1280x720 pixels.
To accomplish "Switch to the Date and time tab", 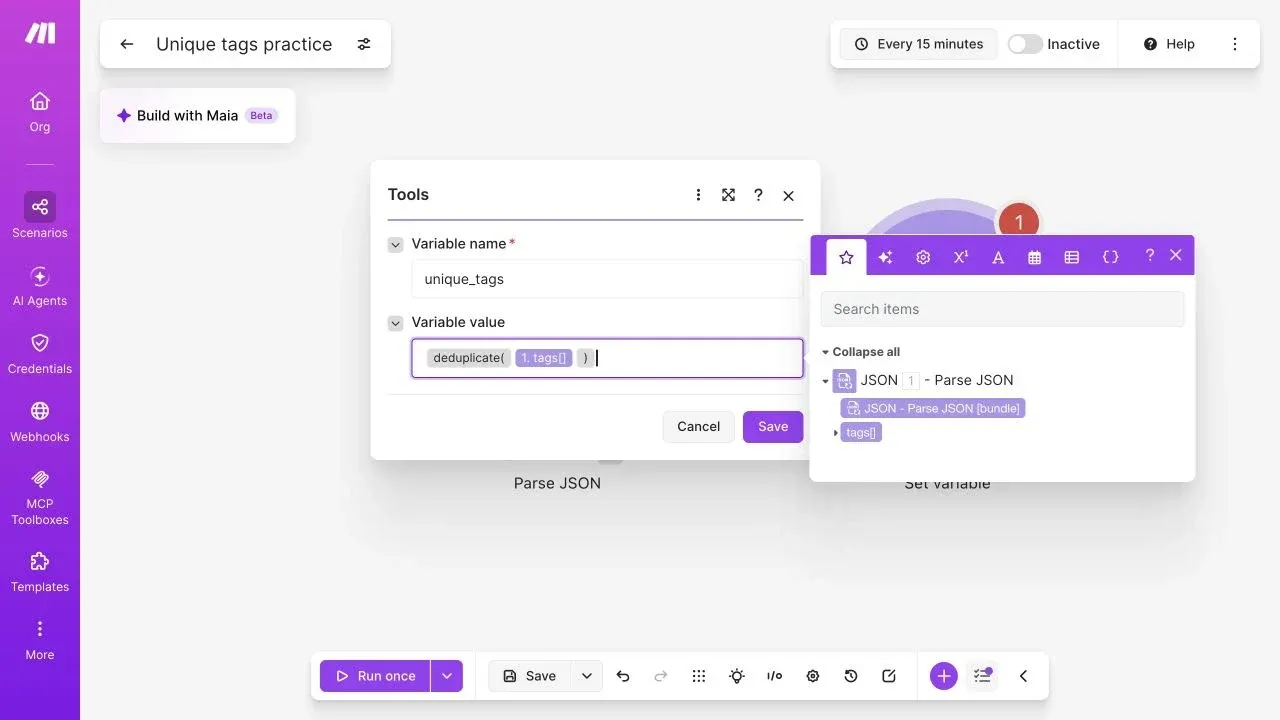I will click(x=1035, y=257).
